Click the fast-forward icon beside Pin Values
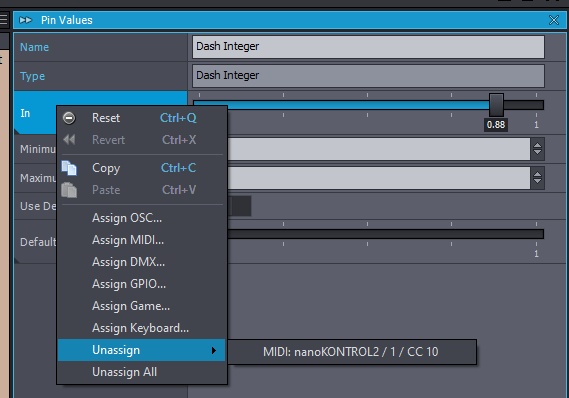Viewport: 569px width, 398px height. coord(25,20)
